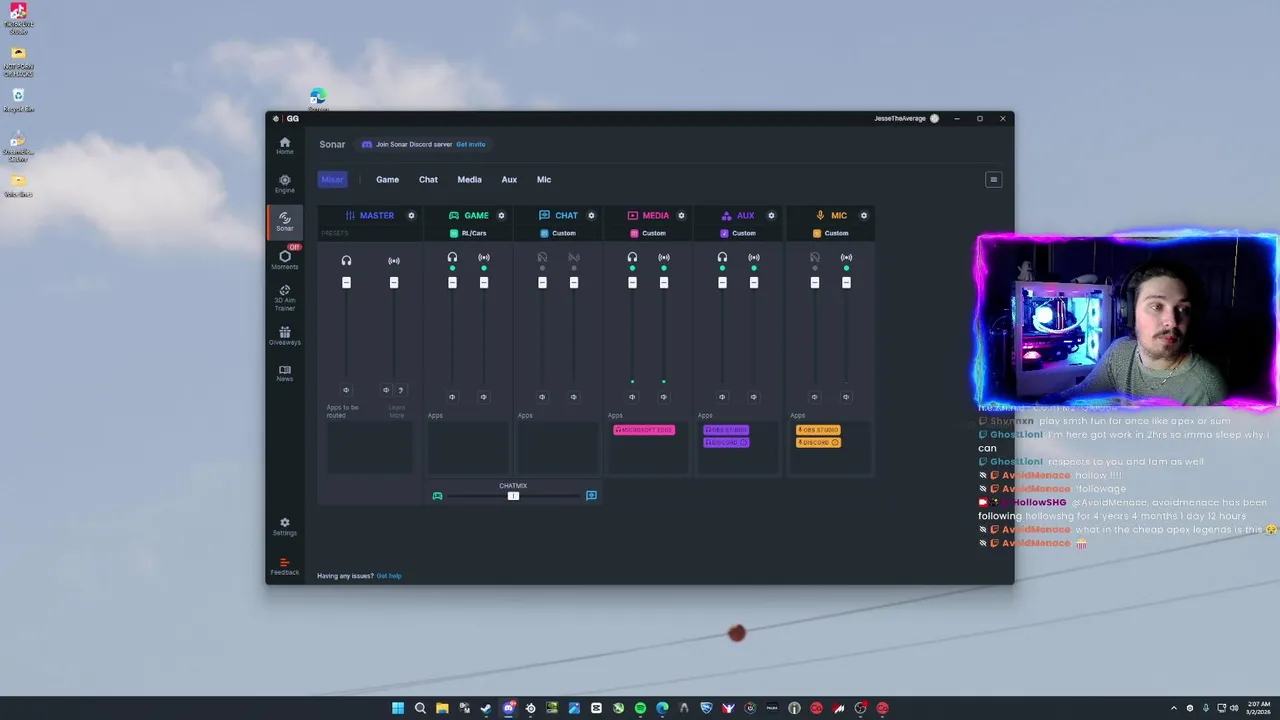
Task: Click the Discord chip in Mic apps
Action: [818, 442]
